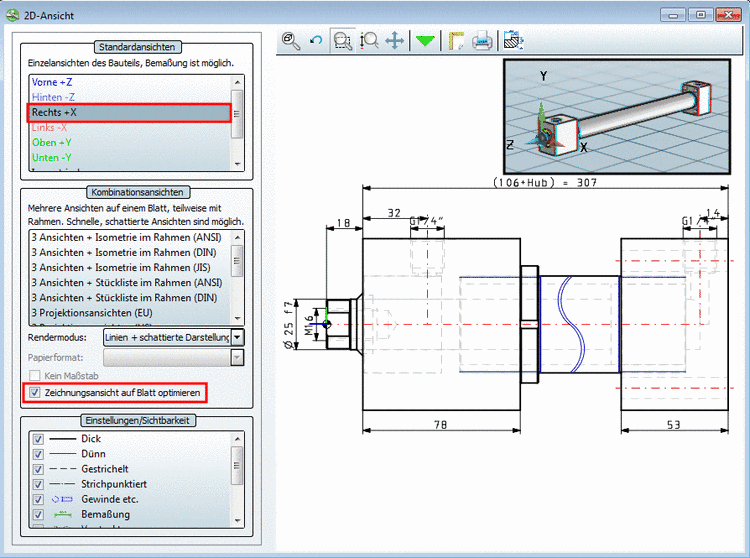Click the Kombinationsansichten list scrollbar thumb
The width and height of the screenshot is (750, 558).
click(x=237, y=261)
